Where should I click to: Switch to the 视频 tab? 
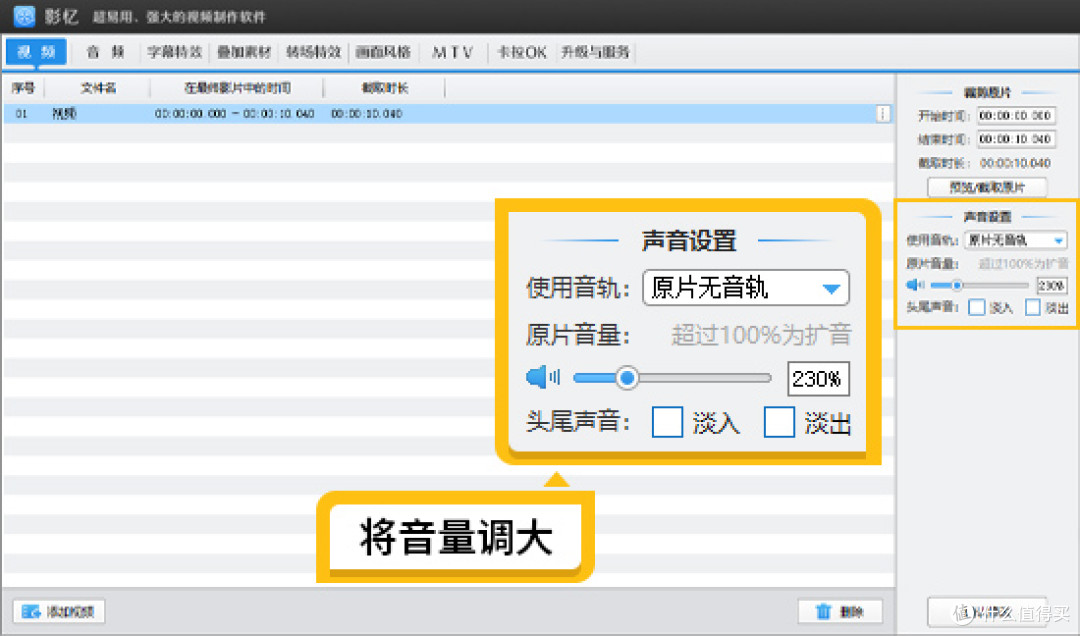(x=37, y=52)
